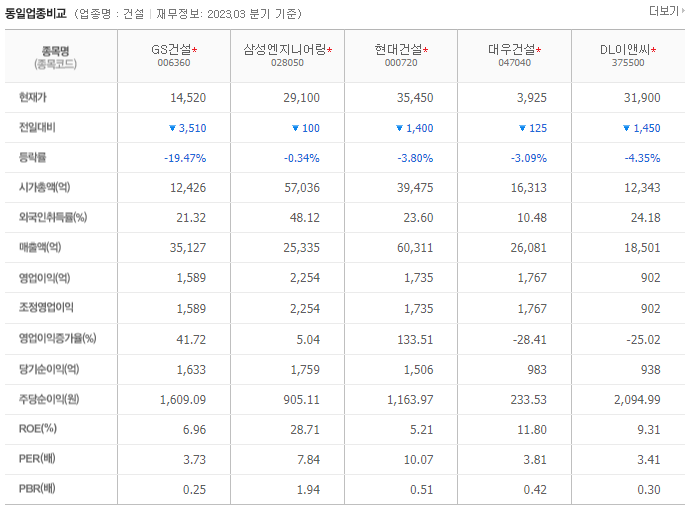The height and width of the screenshot is (517, 697).
Task: Select stock code 006360
Action: tap(174, 63)
